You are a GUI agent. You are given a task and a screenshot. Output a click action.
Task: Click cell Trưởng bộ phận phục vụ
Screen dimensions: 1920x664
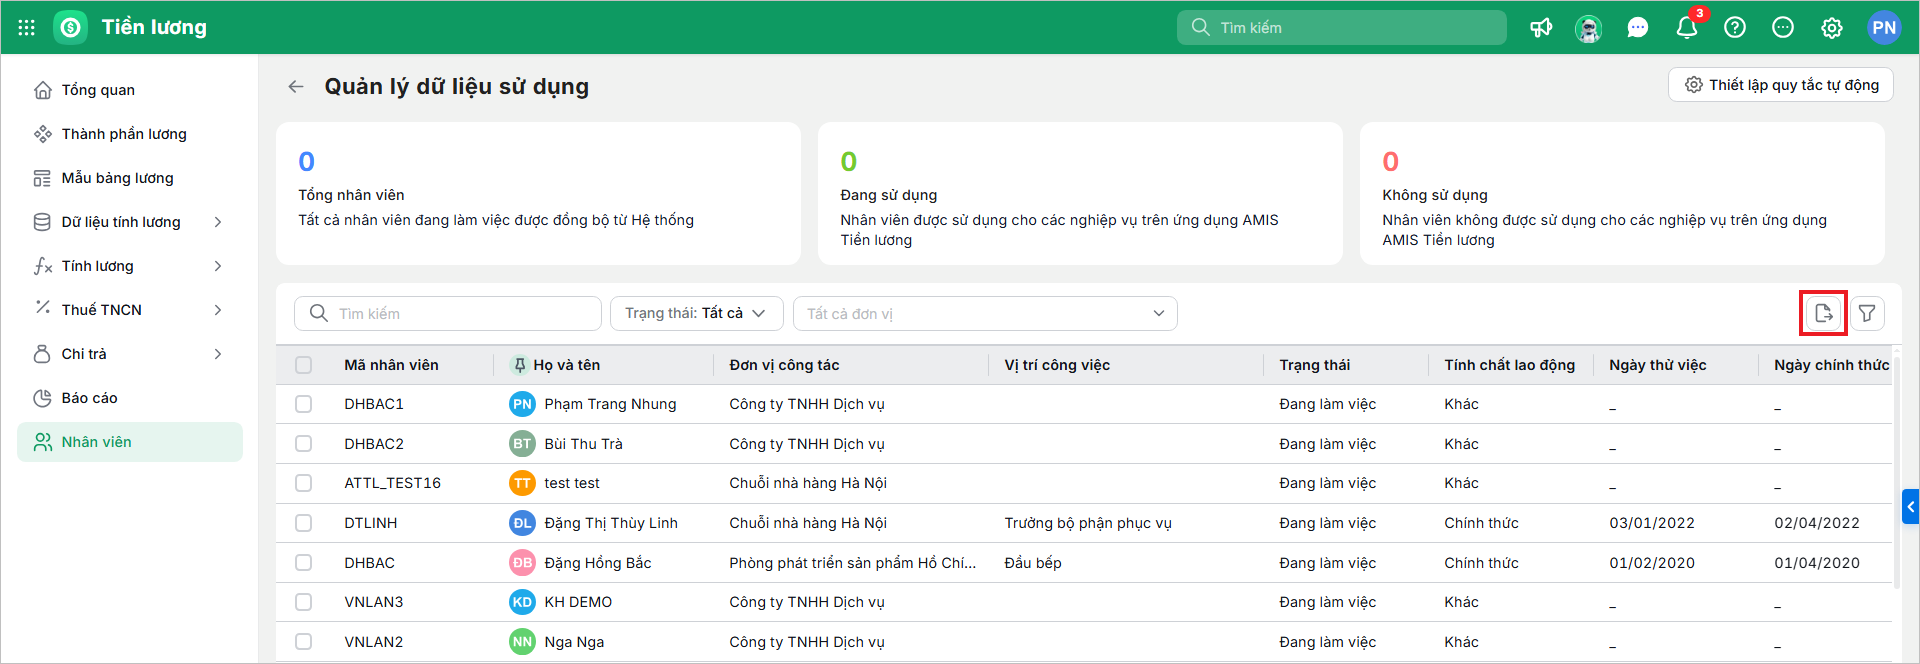[x=1088, y=523]
